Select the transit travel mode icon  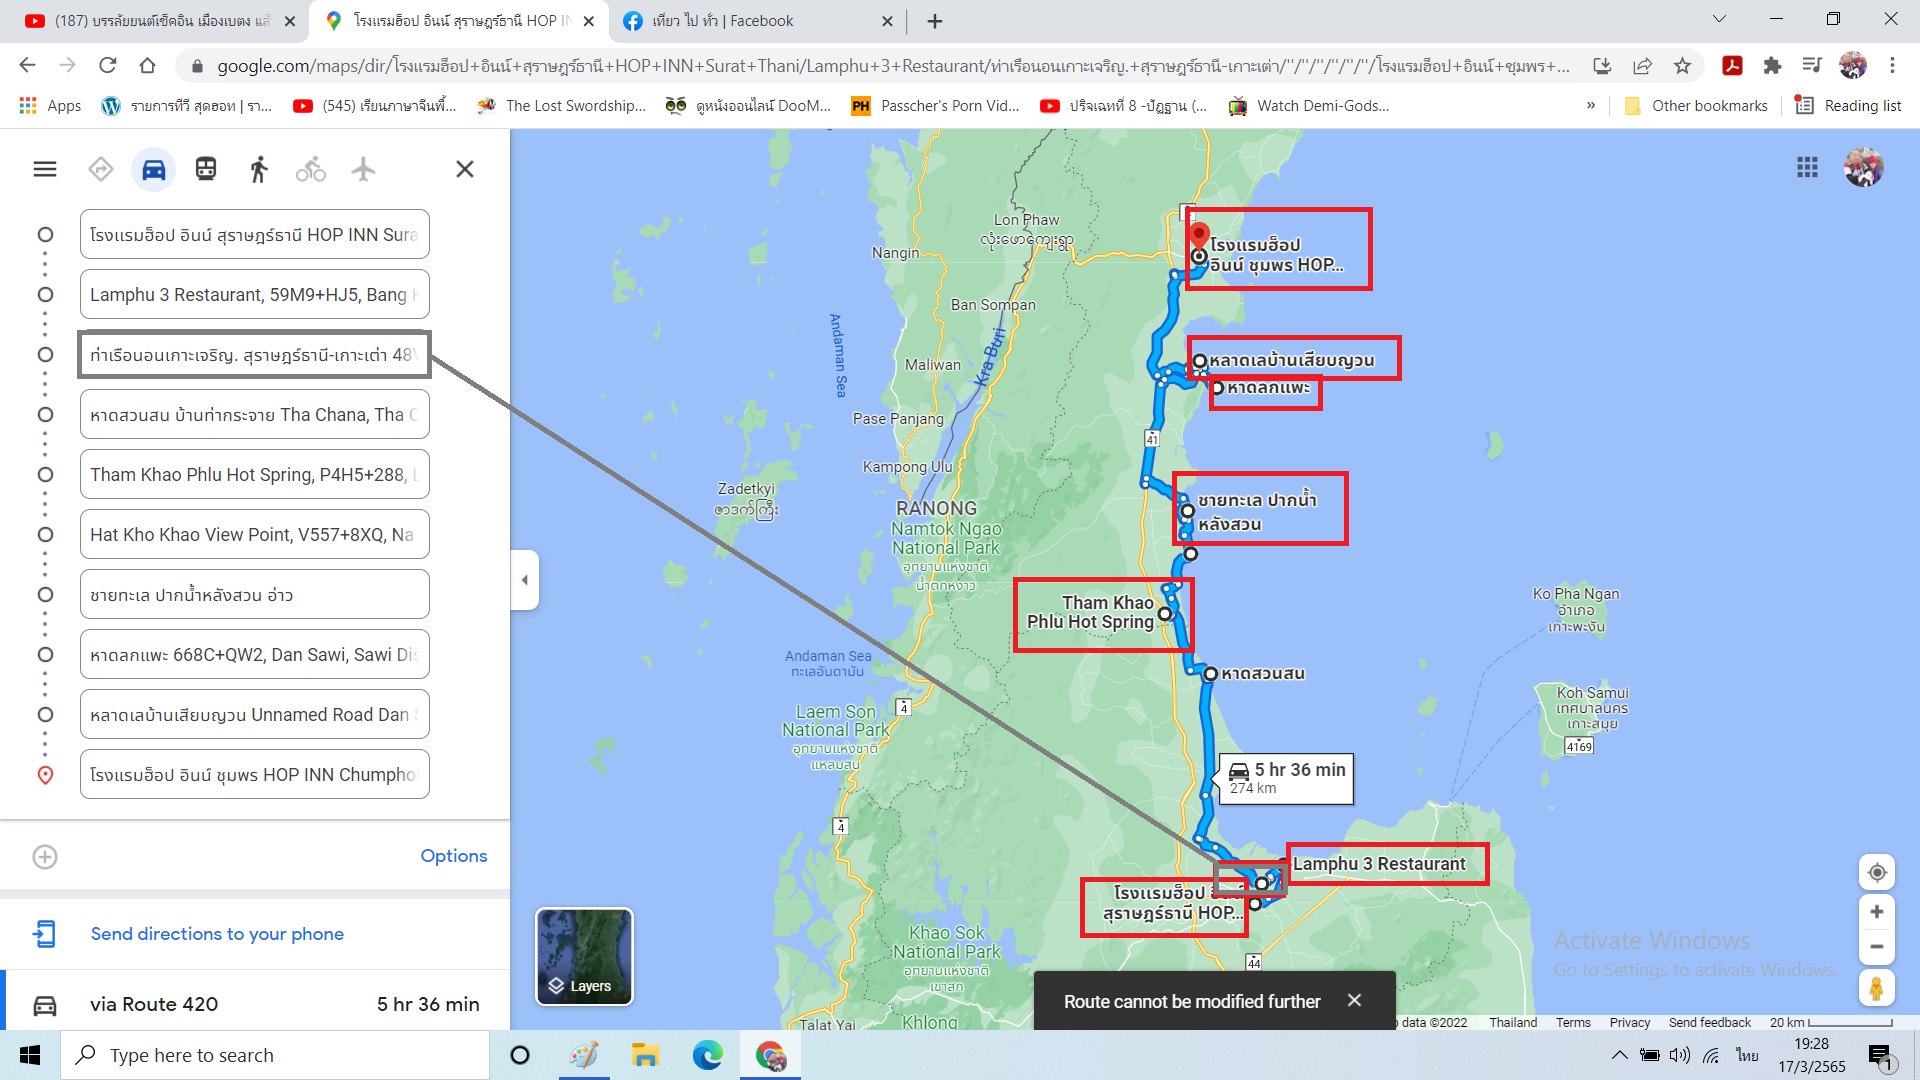coord(206,169)
